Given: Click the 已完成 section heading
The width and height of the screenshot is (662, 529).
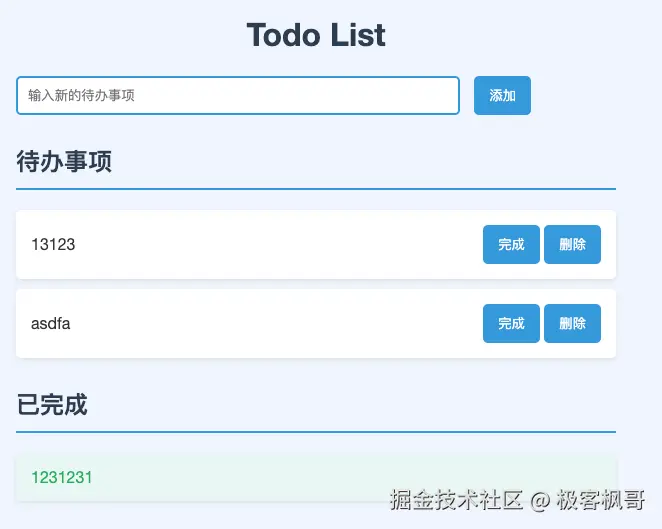Looking at the screenshot, I should (x=52, y=405).
